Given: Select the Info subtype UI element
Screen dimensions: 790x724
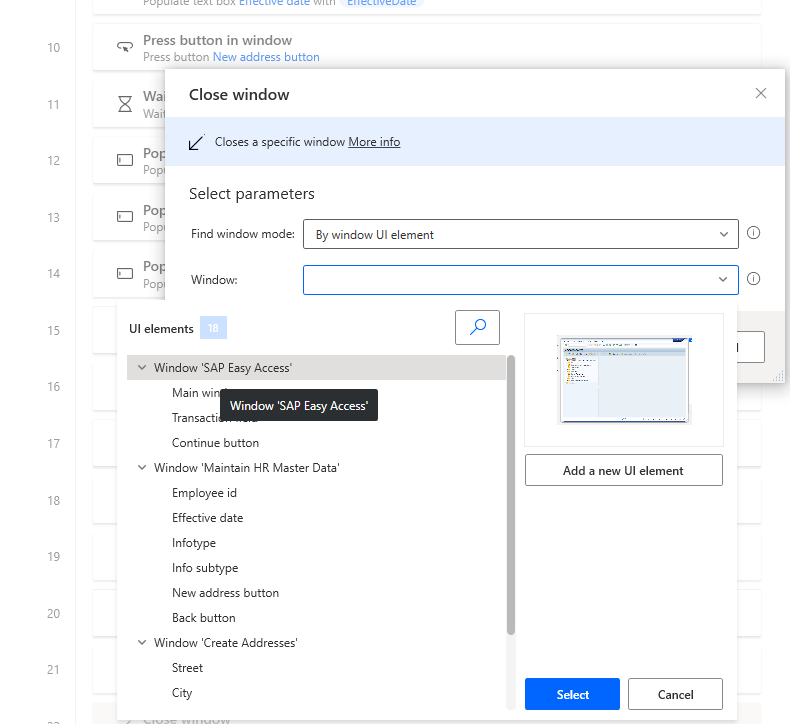Looking at the screenshot, I should [x=316, y=568].
